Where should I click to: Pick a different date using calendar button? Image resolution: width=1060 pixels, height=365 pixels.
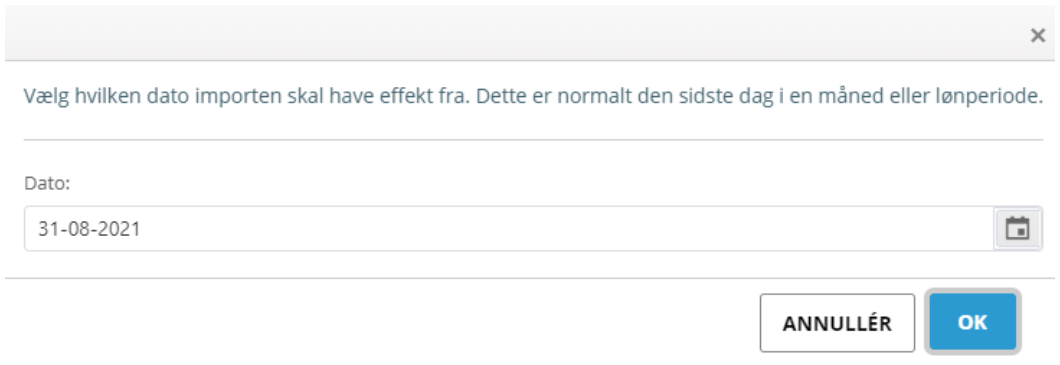coord(1018,229)
